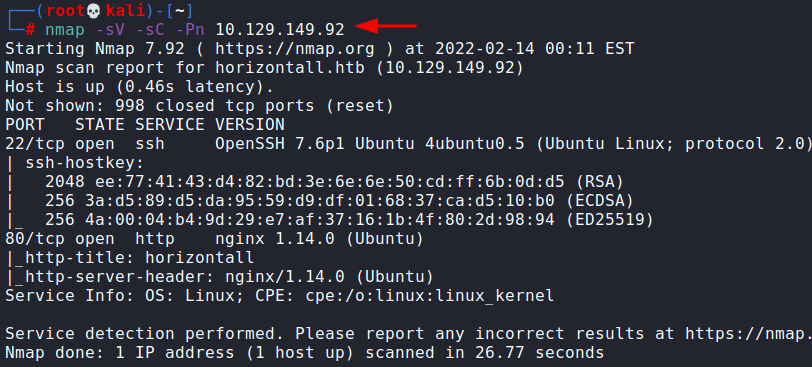Screen dimensions: 812x367
Task: Click the -sC flag in the command
Action: point(150,30)
